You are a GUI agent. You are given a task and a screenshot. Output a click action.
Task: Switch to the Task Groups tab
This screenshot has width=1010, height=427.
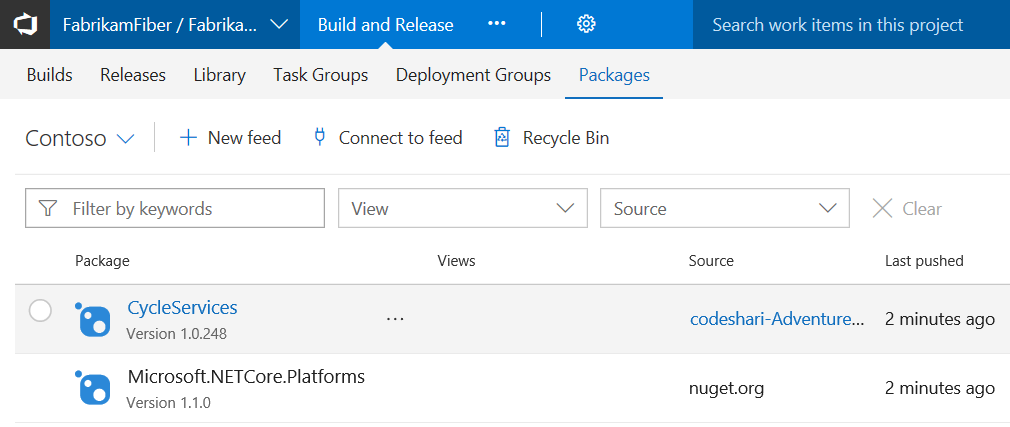coord(321,75)
